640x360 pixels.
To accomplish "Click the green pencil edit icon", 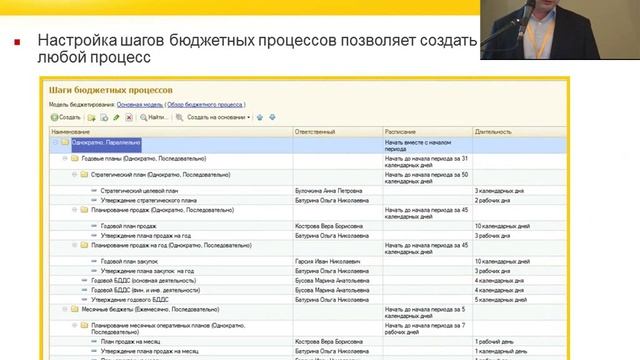I will [x=116, y=118].
